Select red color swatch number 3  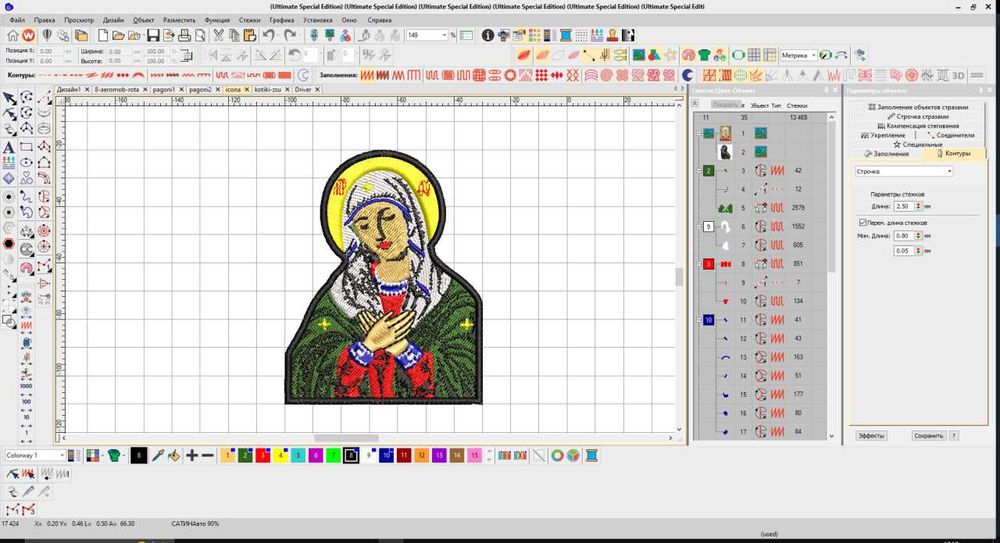[x=263, y=455]
